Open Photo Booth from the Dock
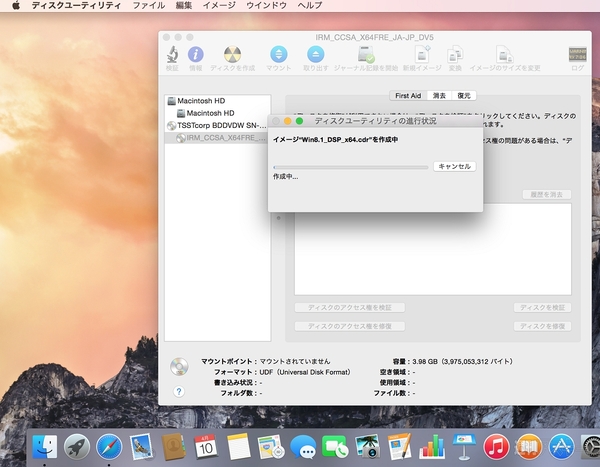The width and height of the screenshot is (600, 467). [367, 446]
